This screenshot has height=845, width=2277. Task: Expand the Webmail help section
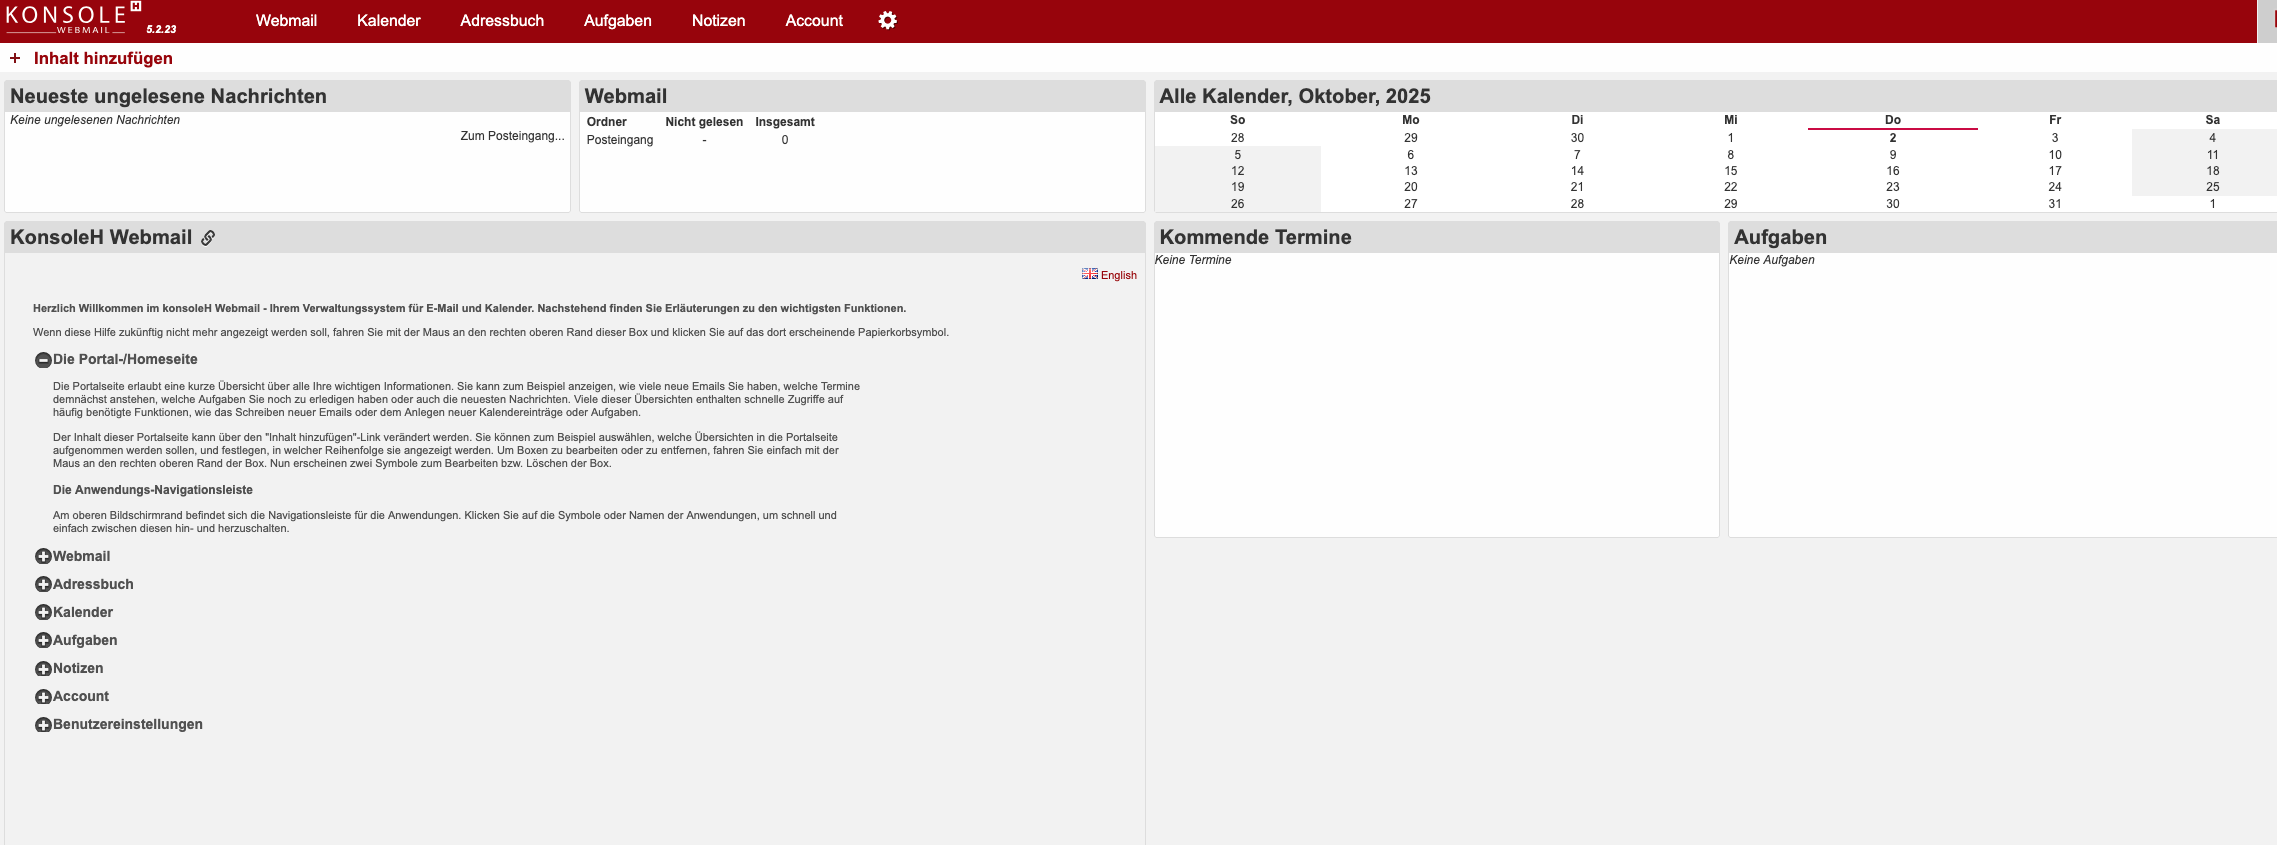coord(43,556)
